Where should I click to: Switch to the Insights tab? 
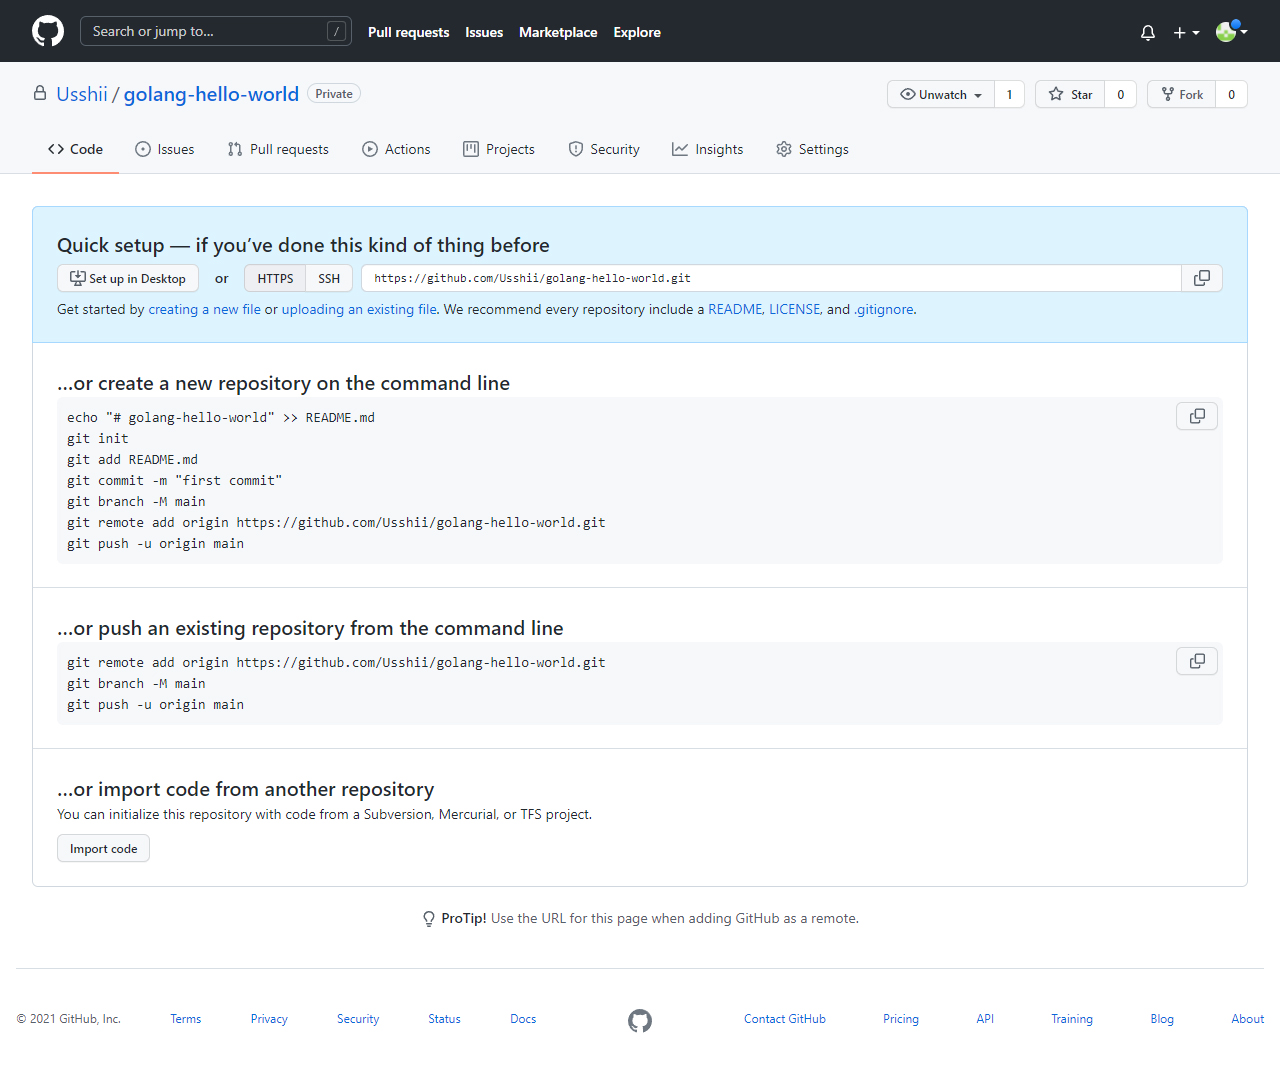(708, 149)
